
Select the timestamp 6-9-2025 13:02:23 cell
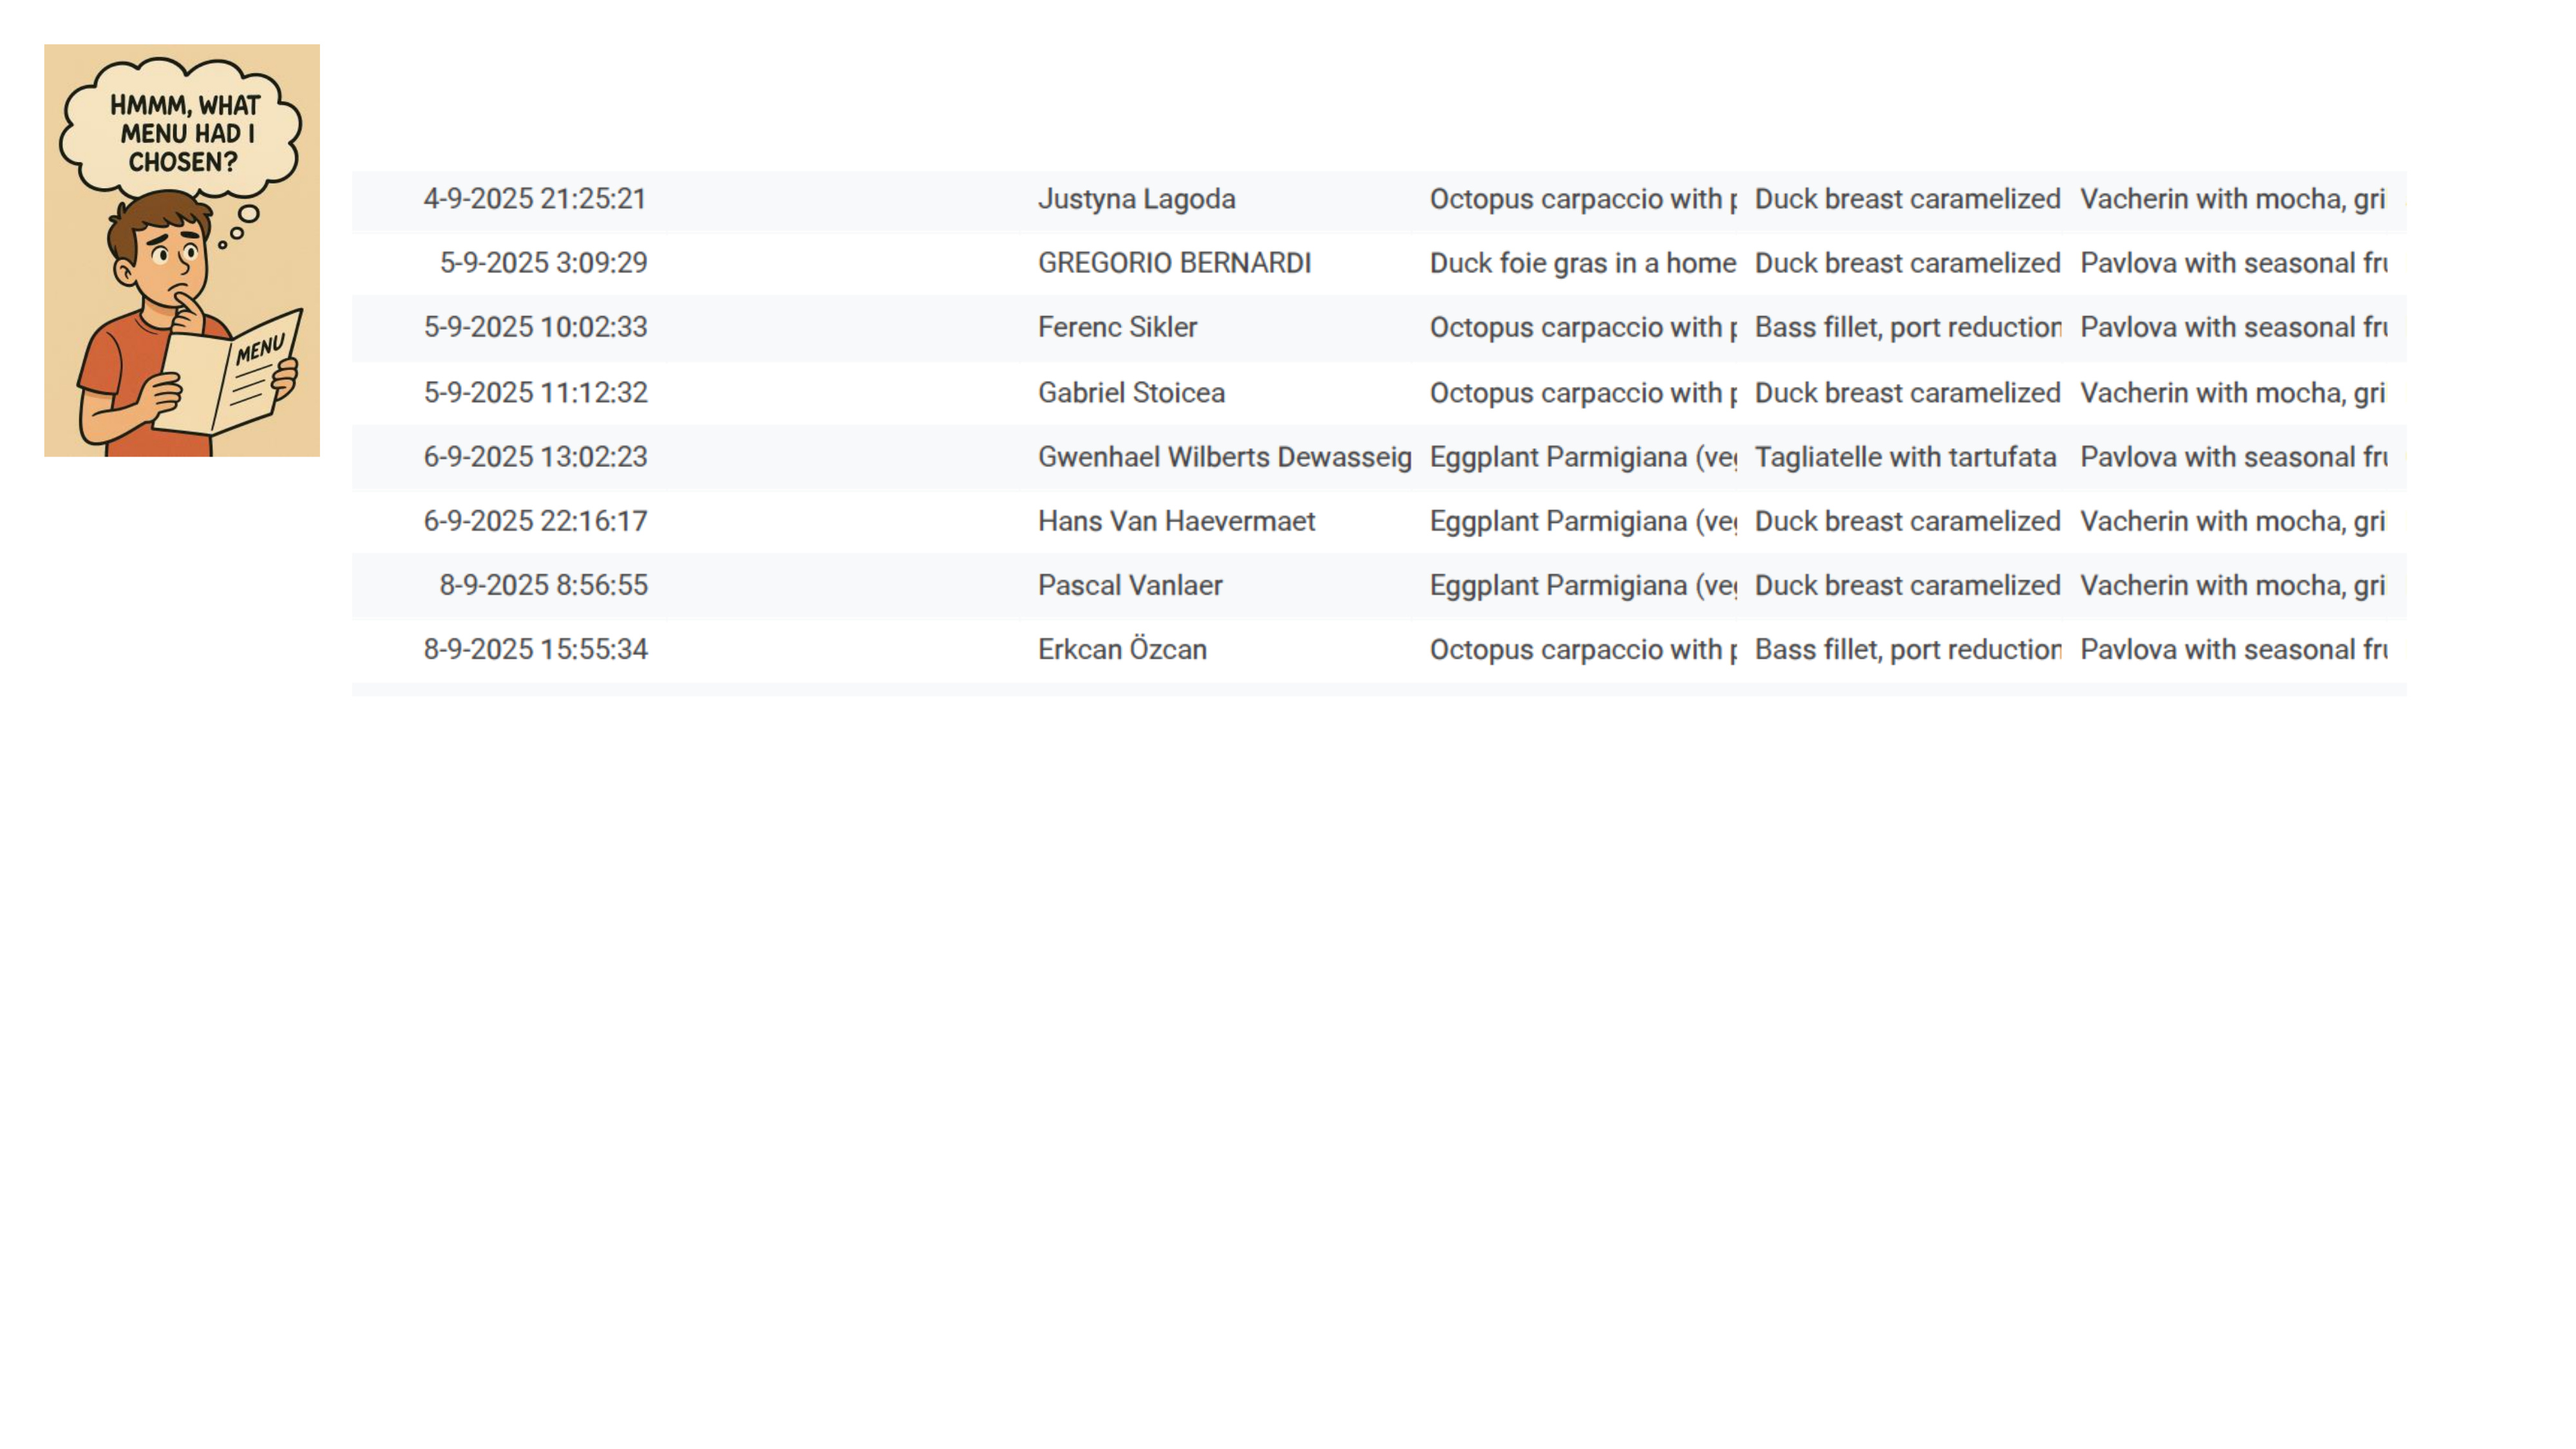[x=535, y=457]
